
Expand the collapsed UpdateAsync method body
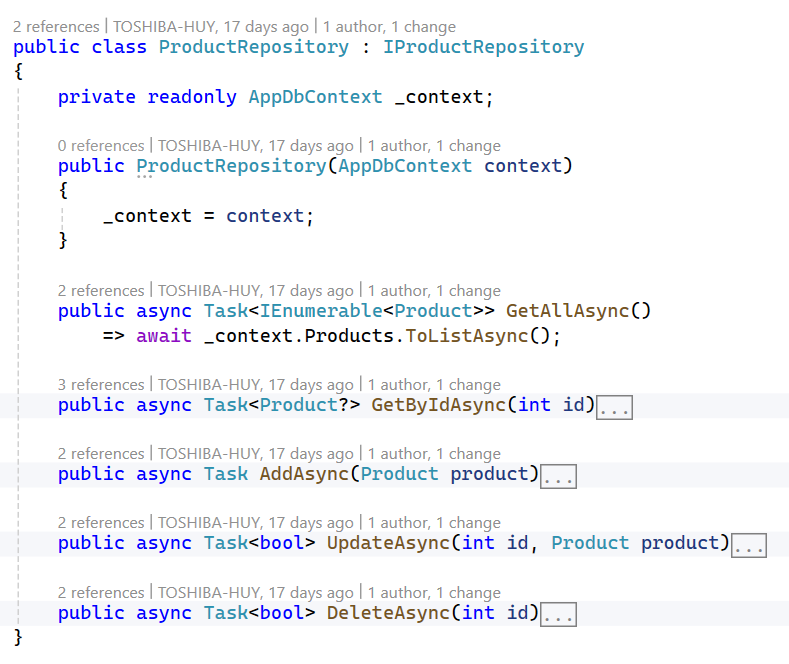click(748, 545)
